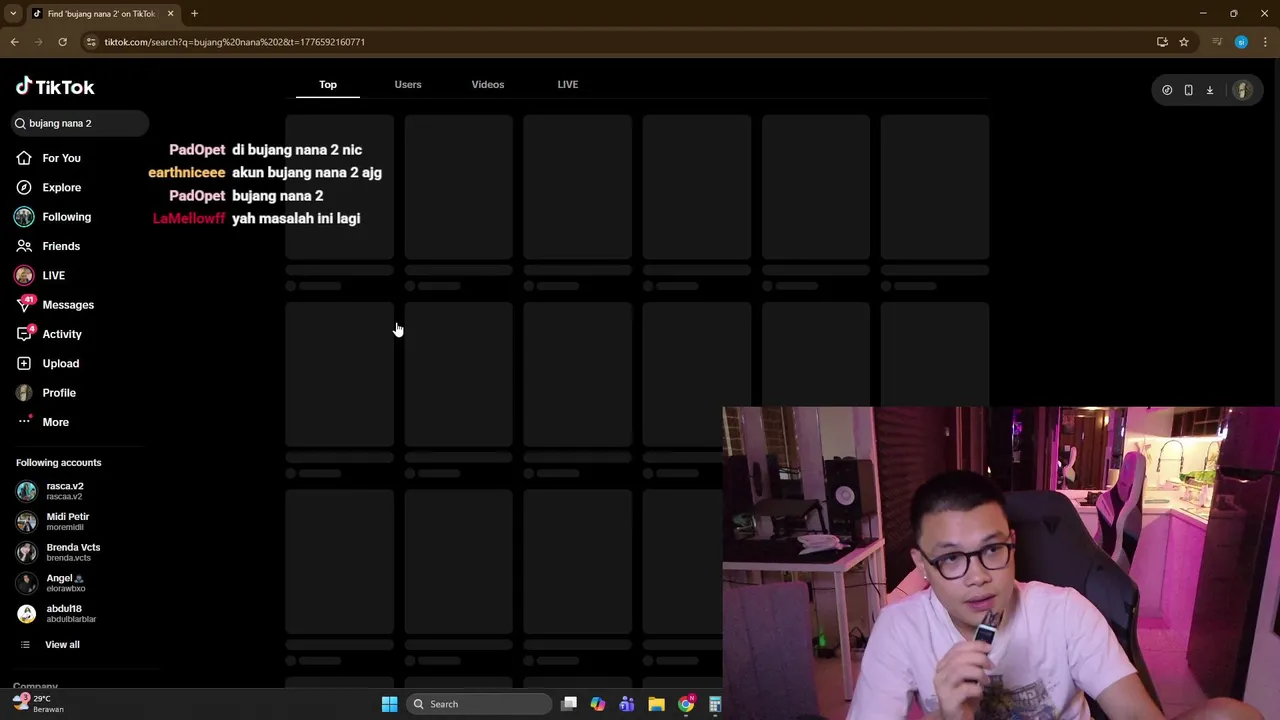Open the For You home icon
Viewport: 1280px width, 720px height.
click(x=24, y=158)
